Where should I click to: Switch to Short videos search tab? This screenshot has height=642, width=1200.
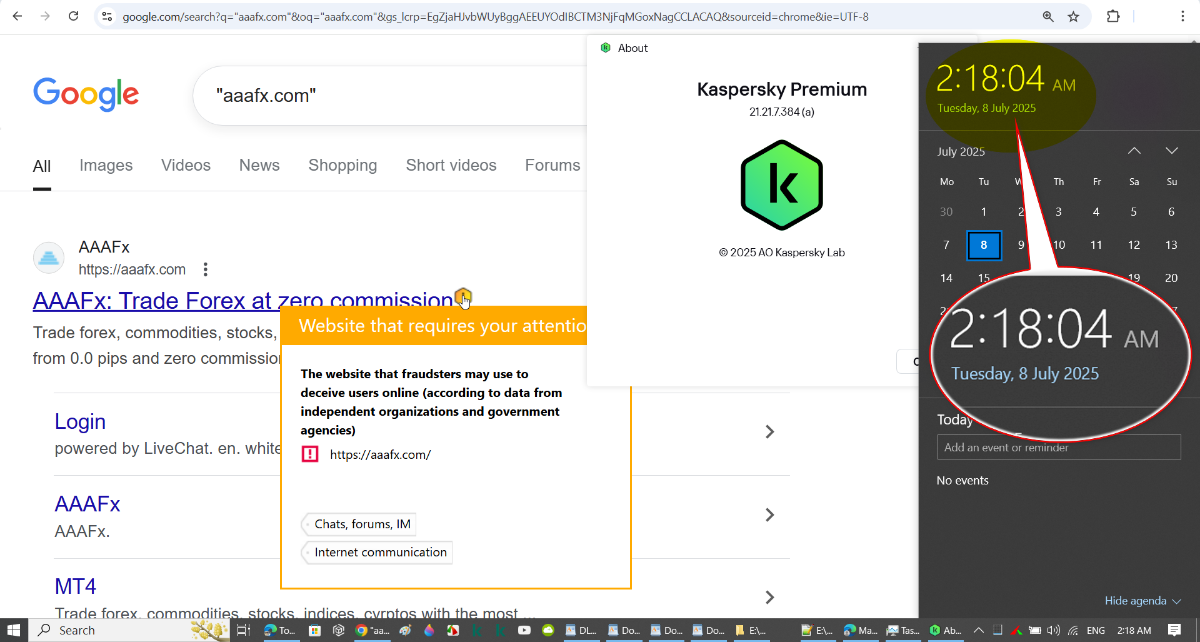pyautogui.click(x=451, y=166)
